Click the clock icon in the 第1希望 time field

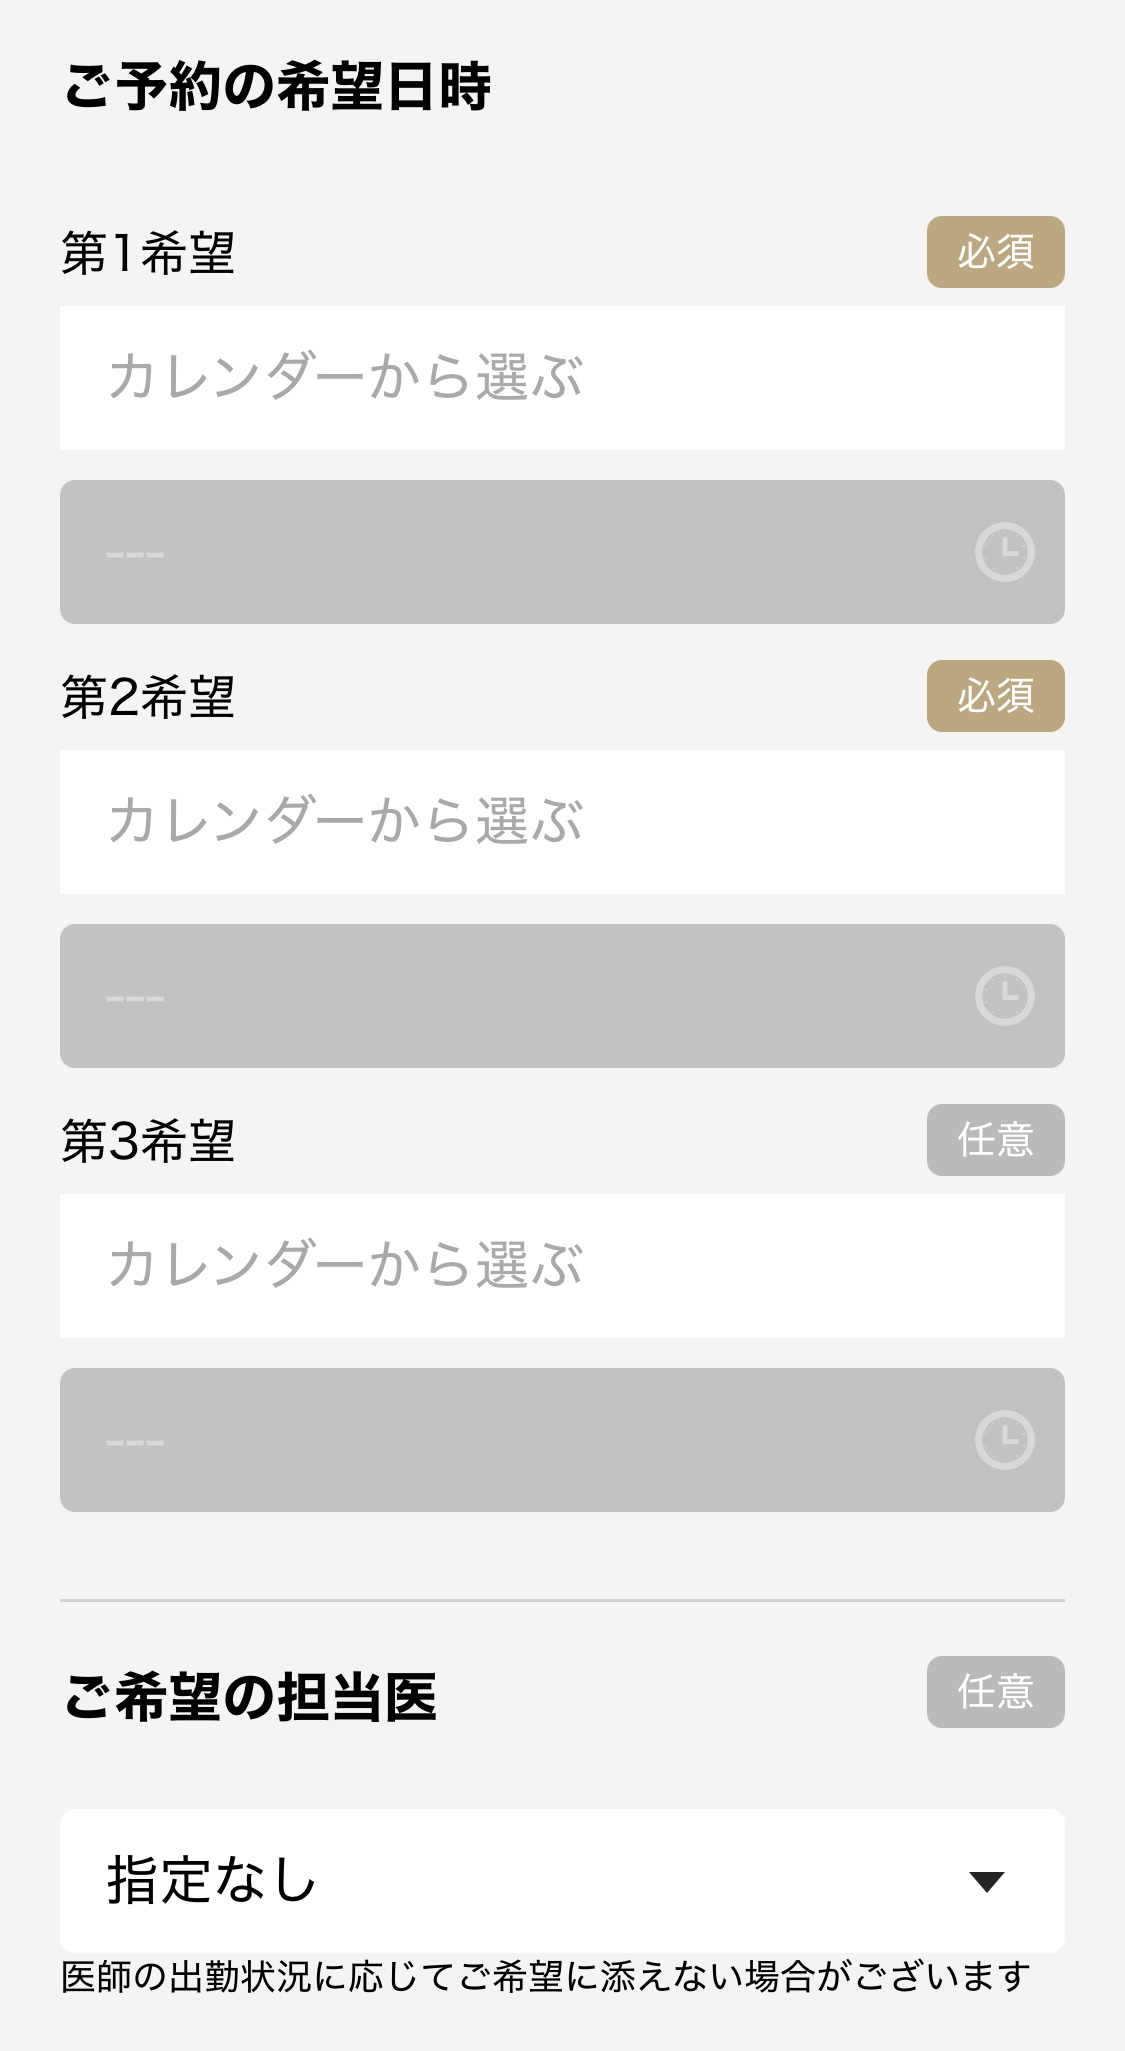tap(1004, 552)
